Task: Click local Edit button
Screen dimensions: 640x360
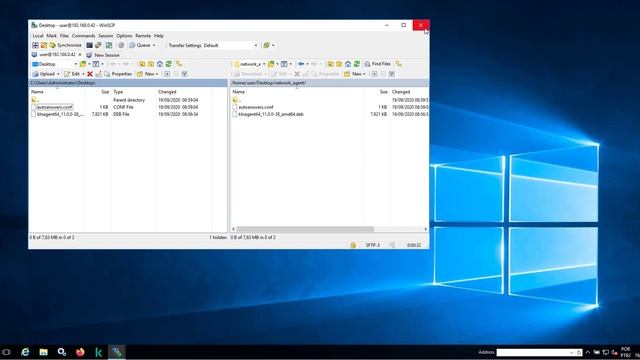Action: coord(72,74)
